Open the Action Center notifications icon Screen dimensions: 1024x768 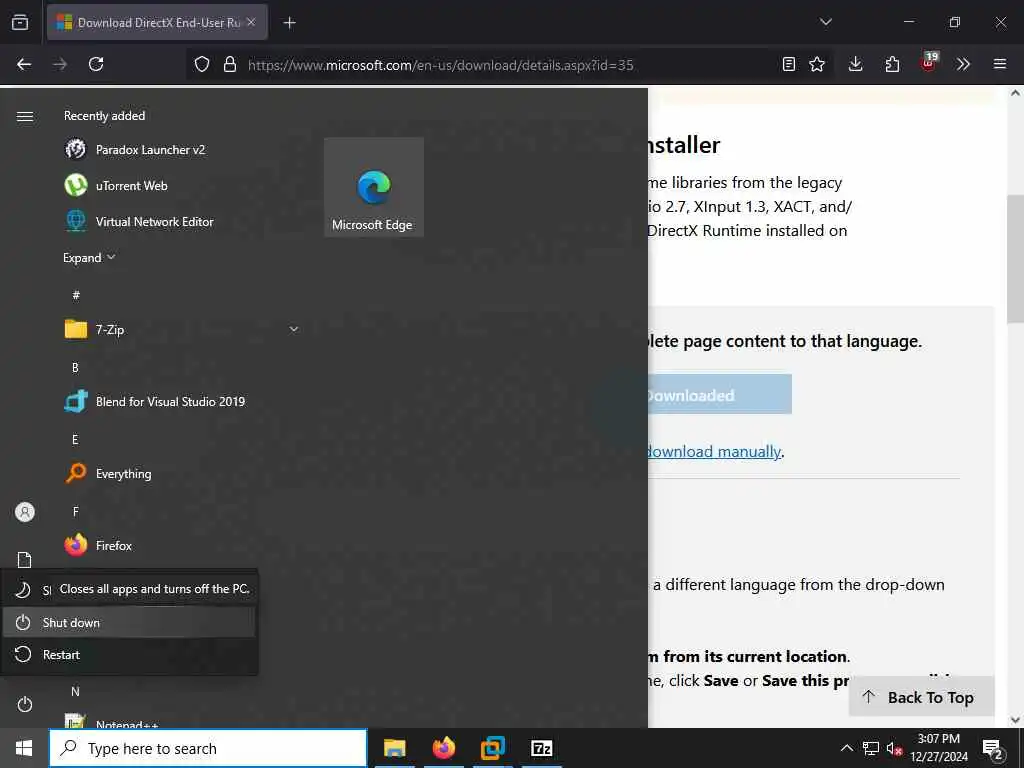[x=993, y=748]
